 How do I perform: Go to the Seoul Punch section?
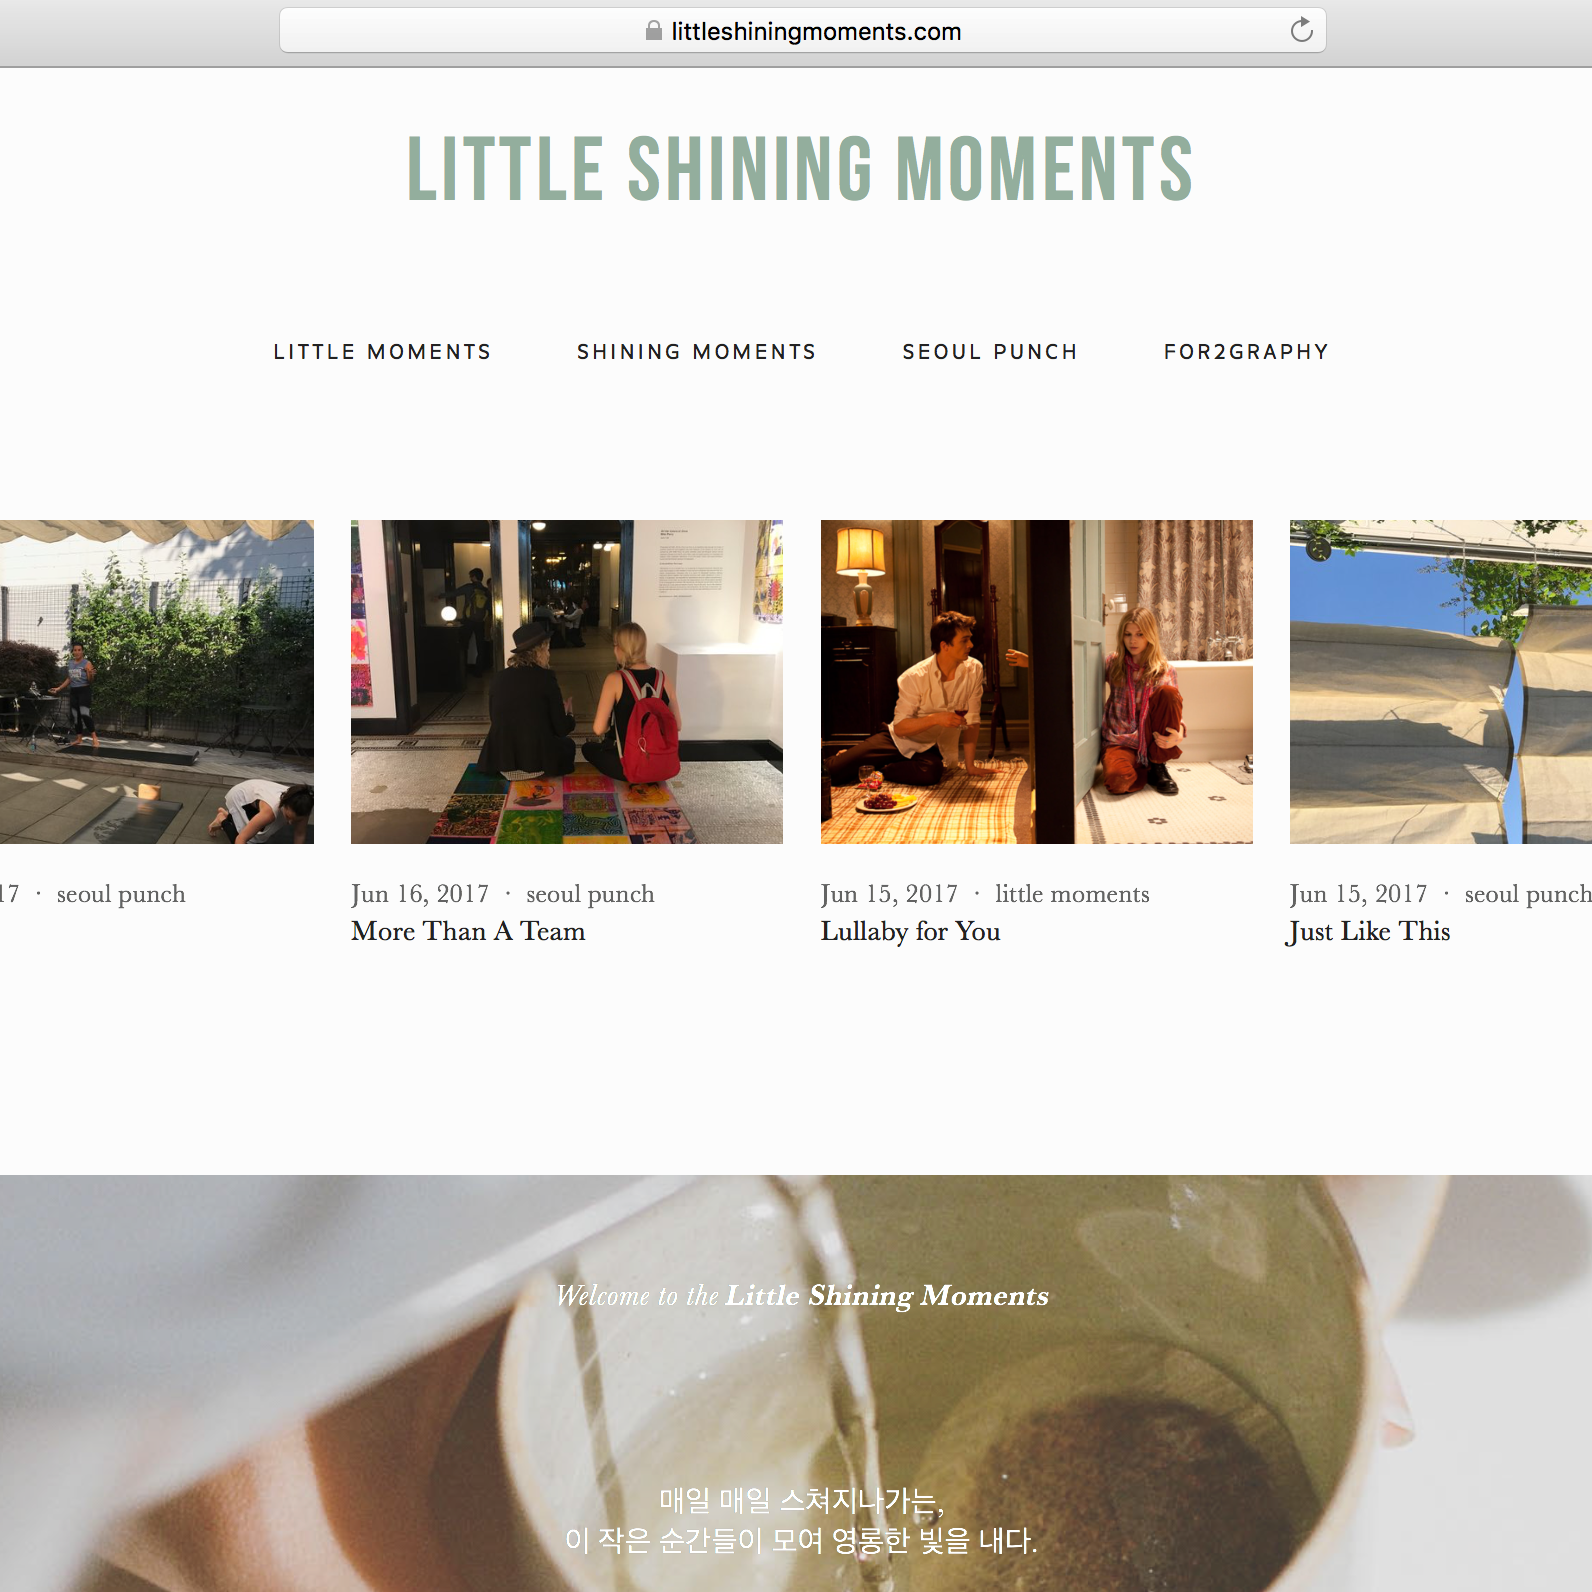tap(990, 352)
